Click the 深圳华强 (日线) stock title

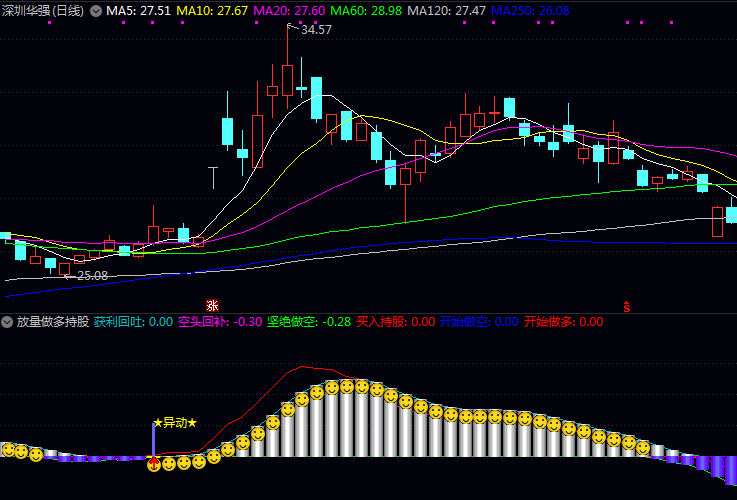[43, 10]
